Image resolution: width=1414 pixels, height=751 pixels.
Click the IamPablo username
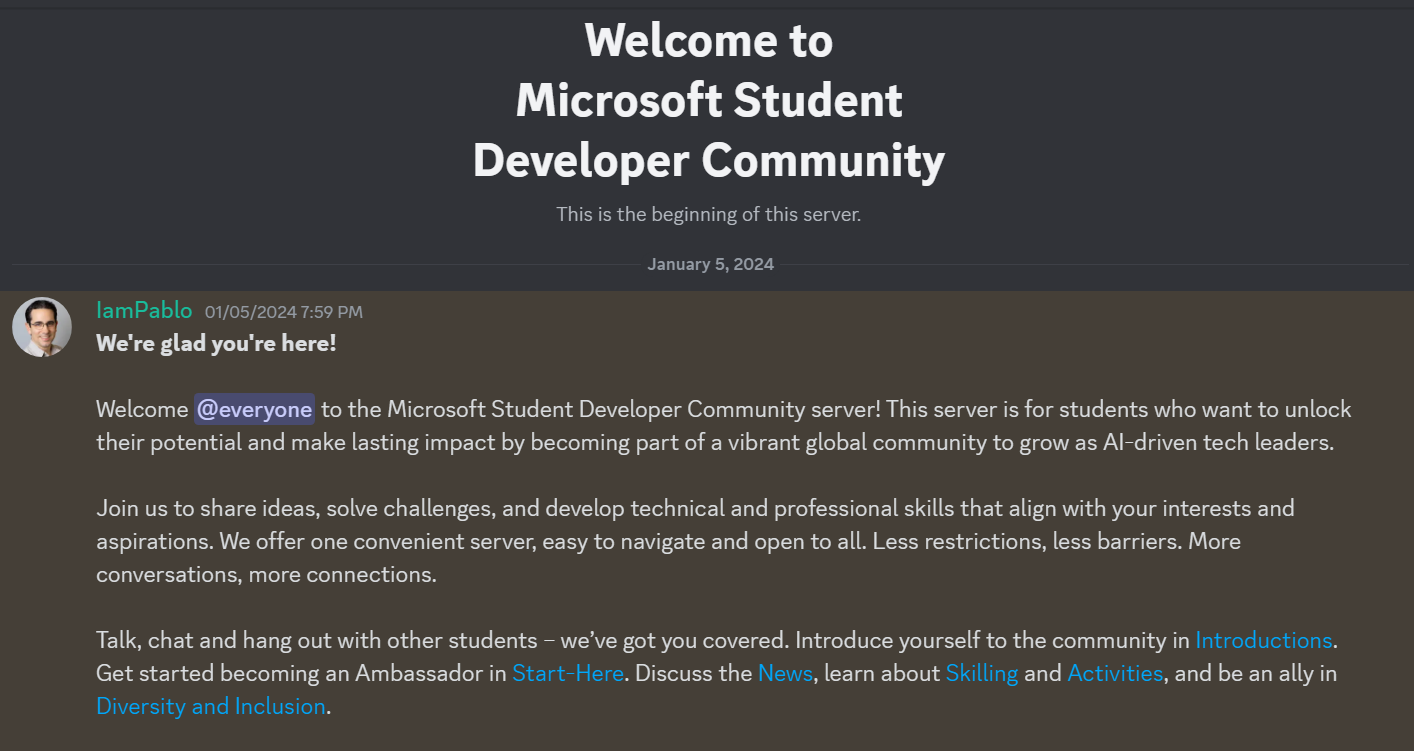pyautogui.click(x=144, y=311)
